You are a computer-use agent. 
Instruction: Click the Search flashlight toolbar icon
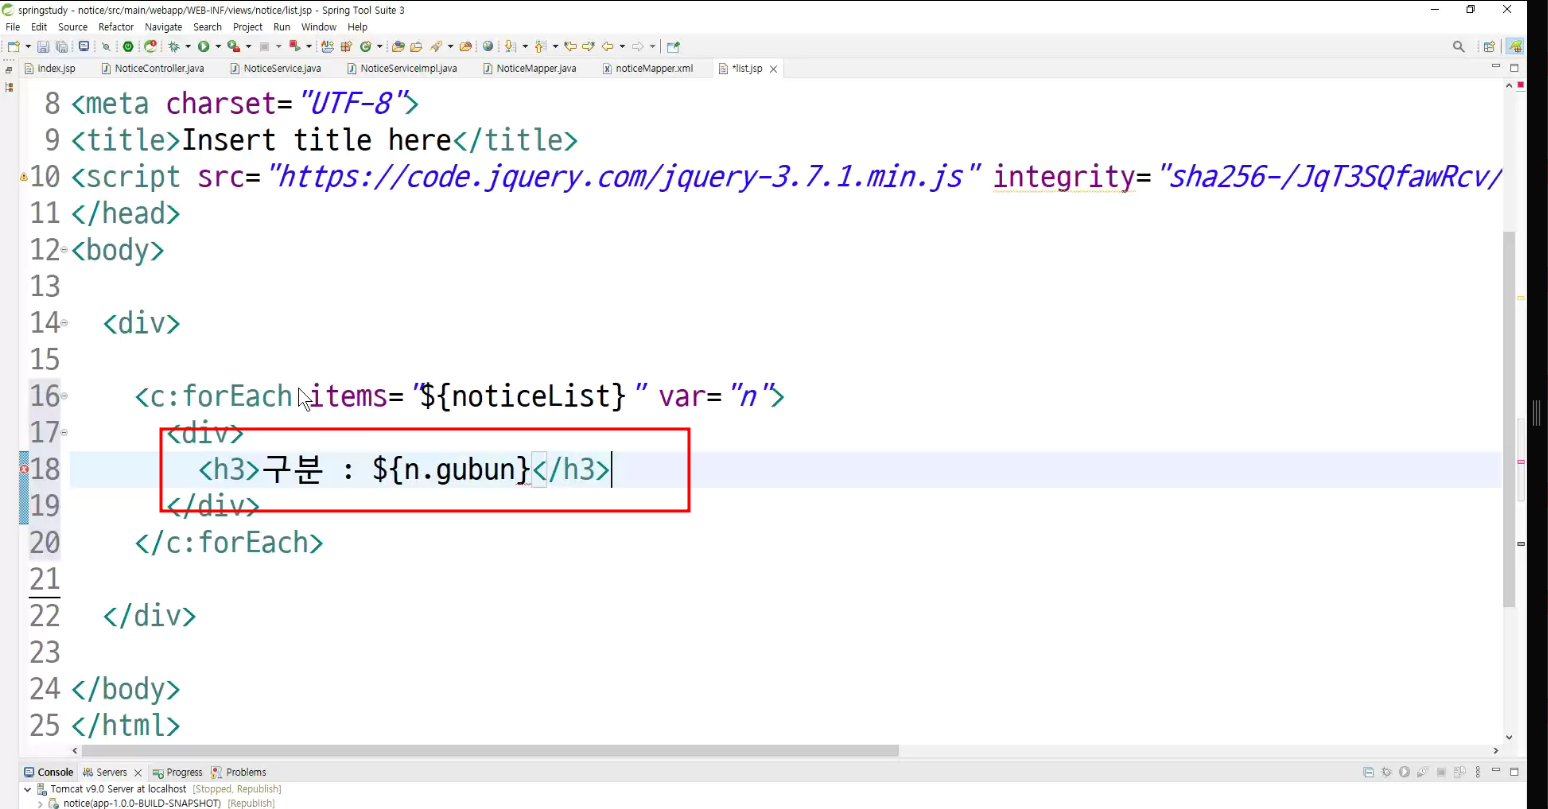[x=435, y=46]
